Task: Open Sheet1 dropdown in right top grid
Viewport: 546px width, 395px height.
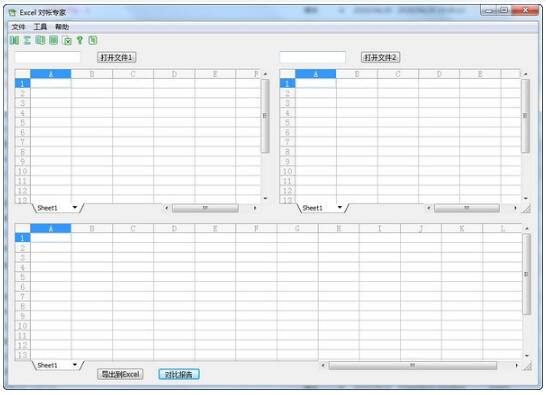Action: tap(340, 208)
